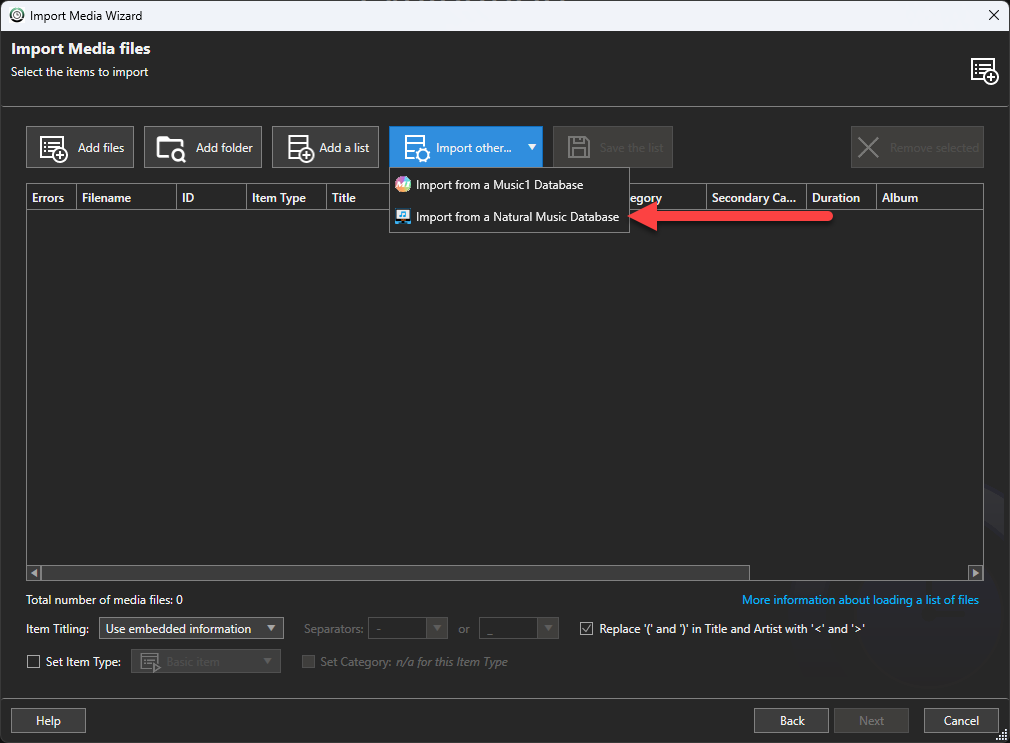Click the Import Media Wizard title bar icon
This screenshot has width=1010, height=743.
(x=17, y=15)
